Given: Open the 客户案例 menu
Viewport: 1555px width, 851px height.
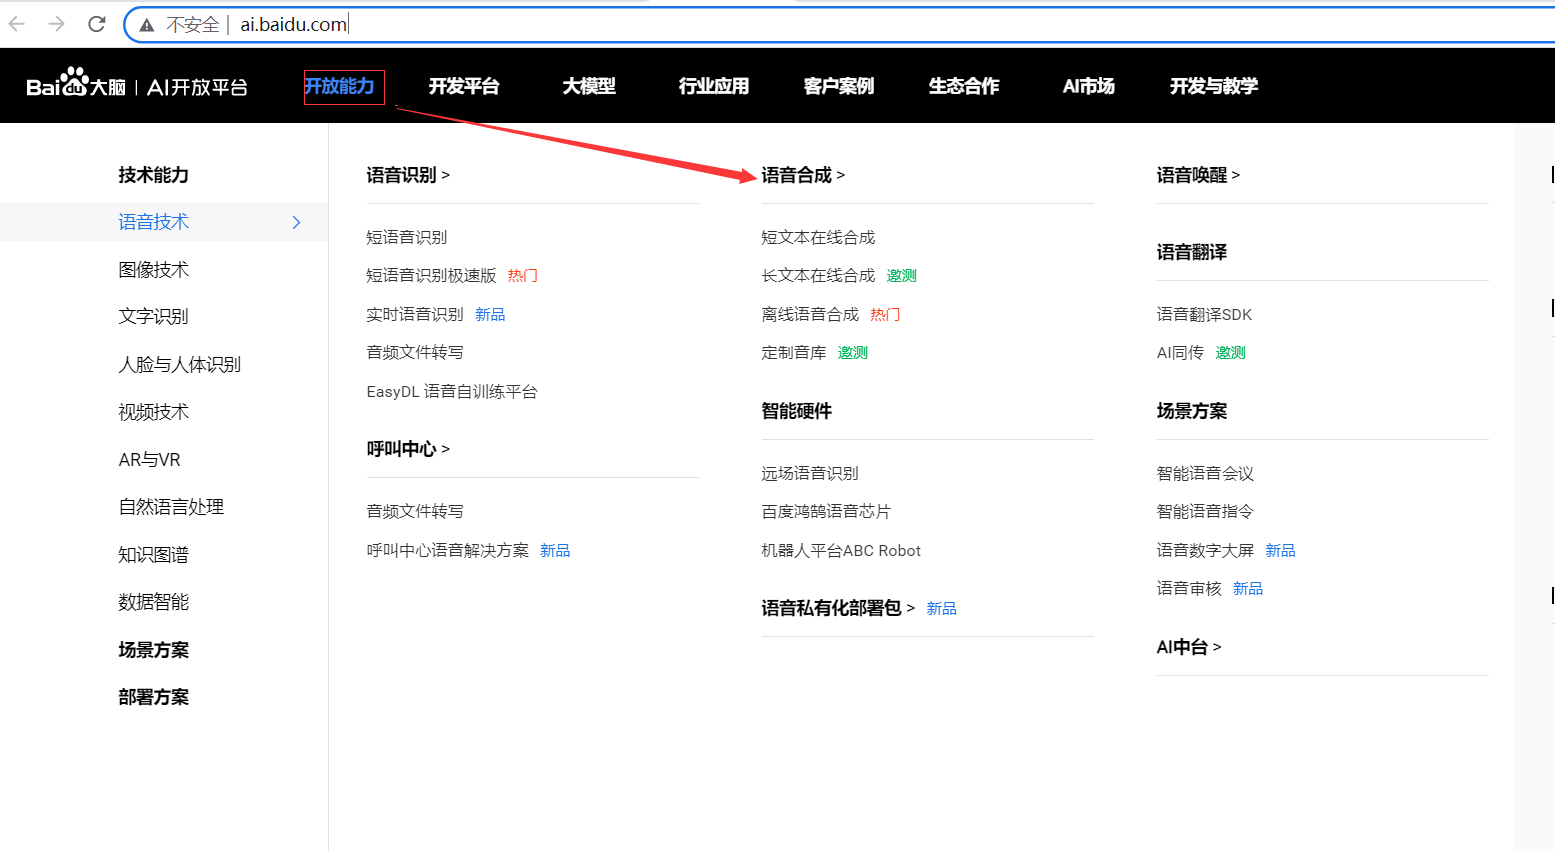Looking at the screenshot, I should [839, 87].
